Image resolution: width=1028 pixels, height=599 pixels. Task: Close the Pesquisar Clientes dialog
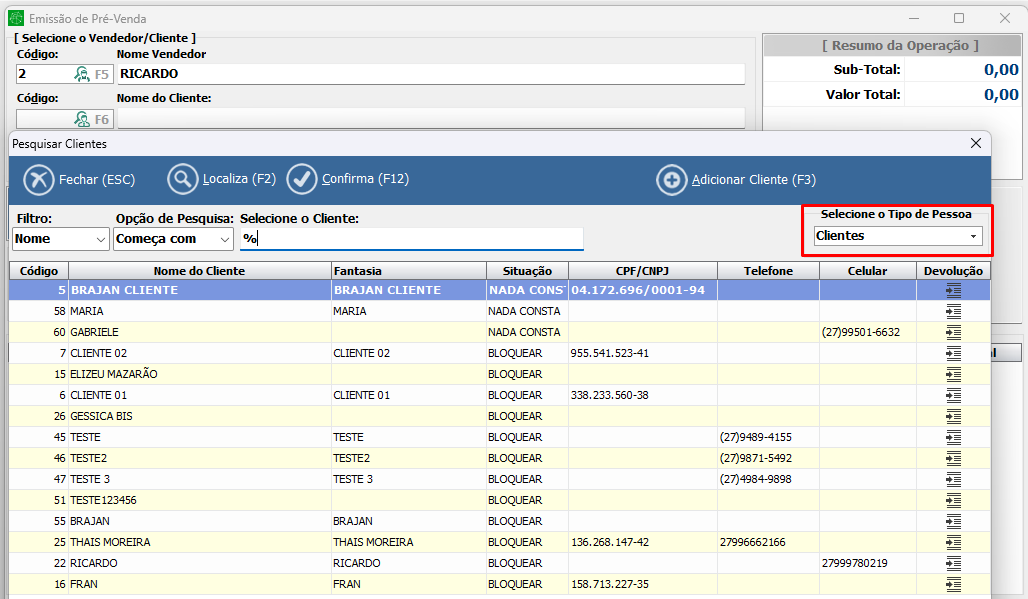coord(976,144)
